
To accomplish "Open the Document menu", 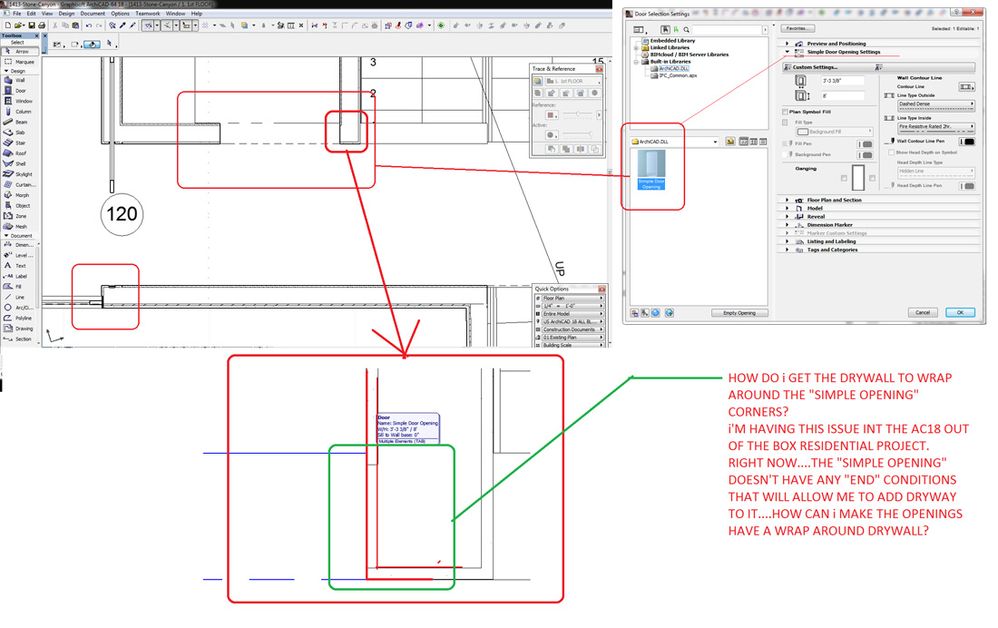I will coord(92,13).
